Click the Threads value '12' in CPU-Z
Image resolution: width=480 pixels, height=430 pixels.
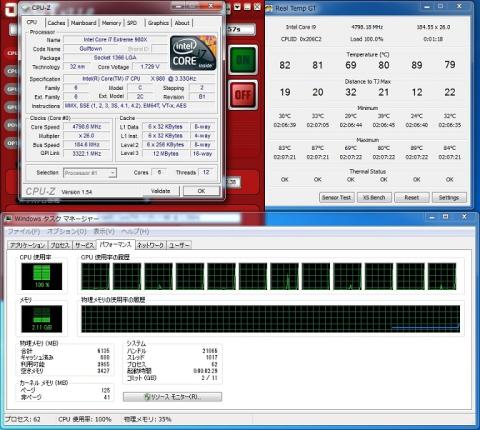(x=206, y=172)
